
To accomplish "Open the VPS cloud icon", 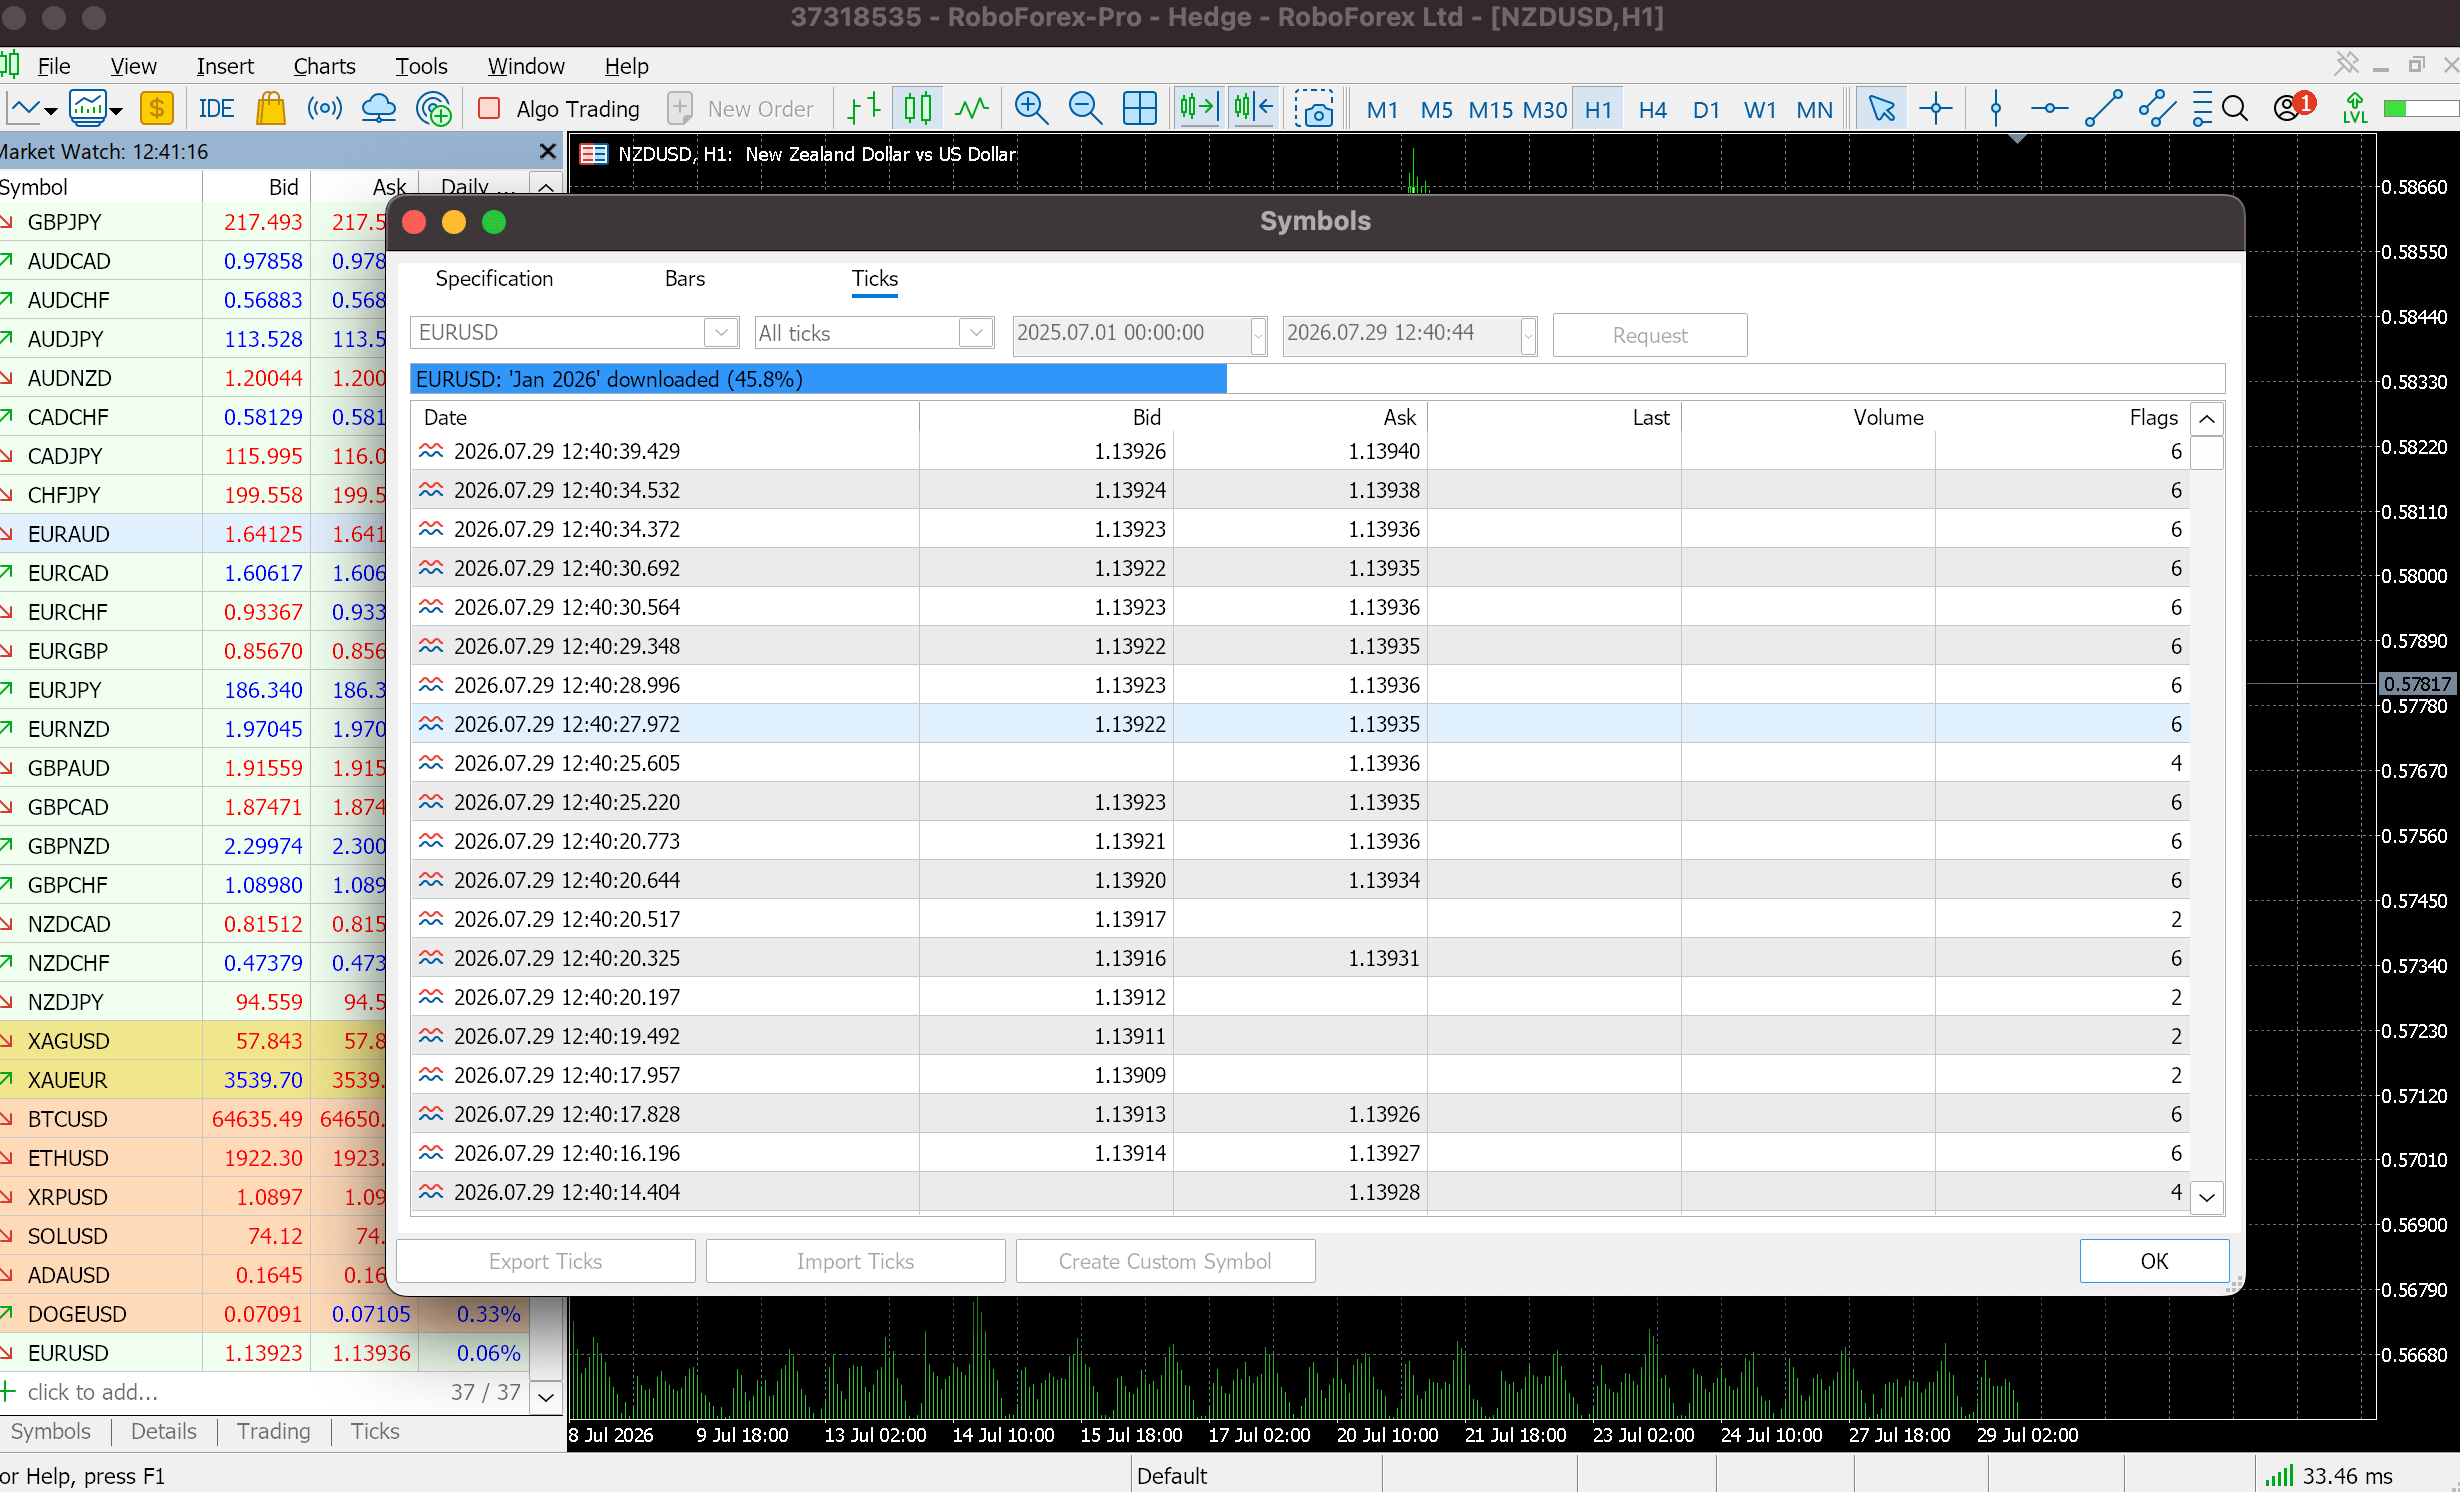I will point(378,108).
